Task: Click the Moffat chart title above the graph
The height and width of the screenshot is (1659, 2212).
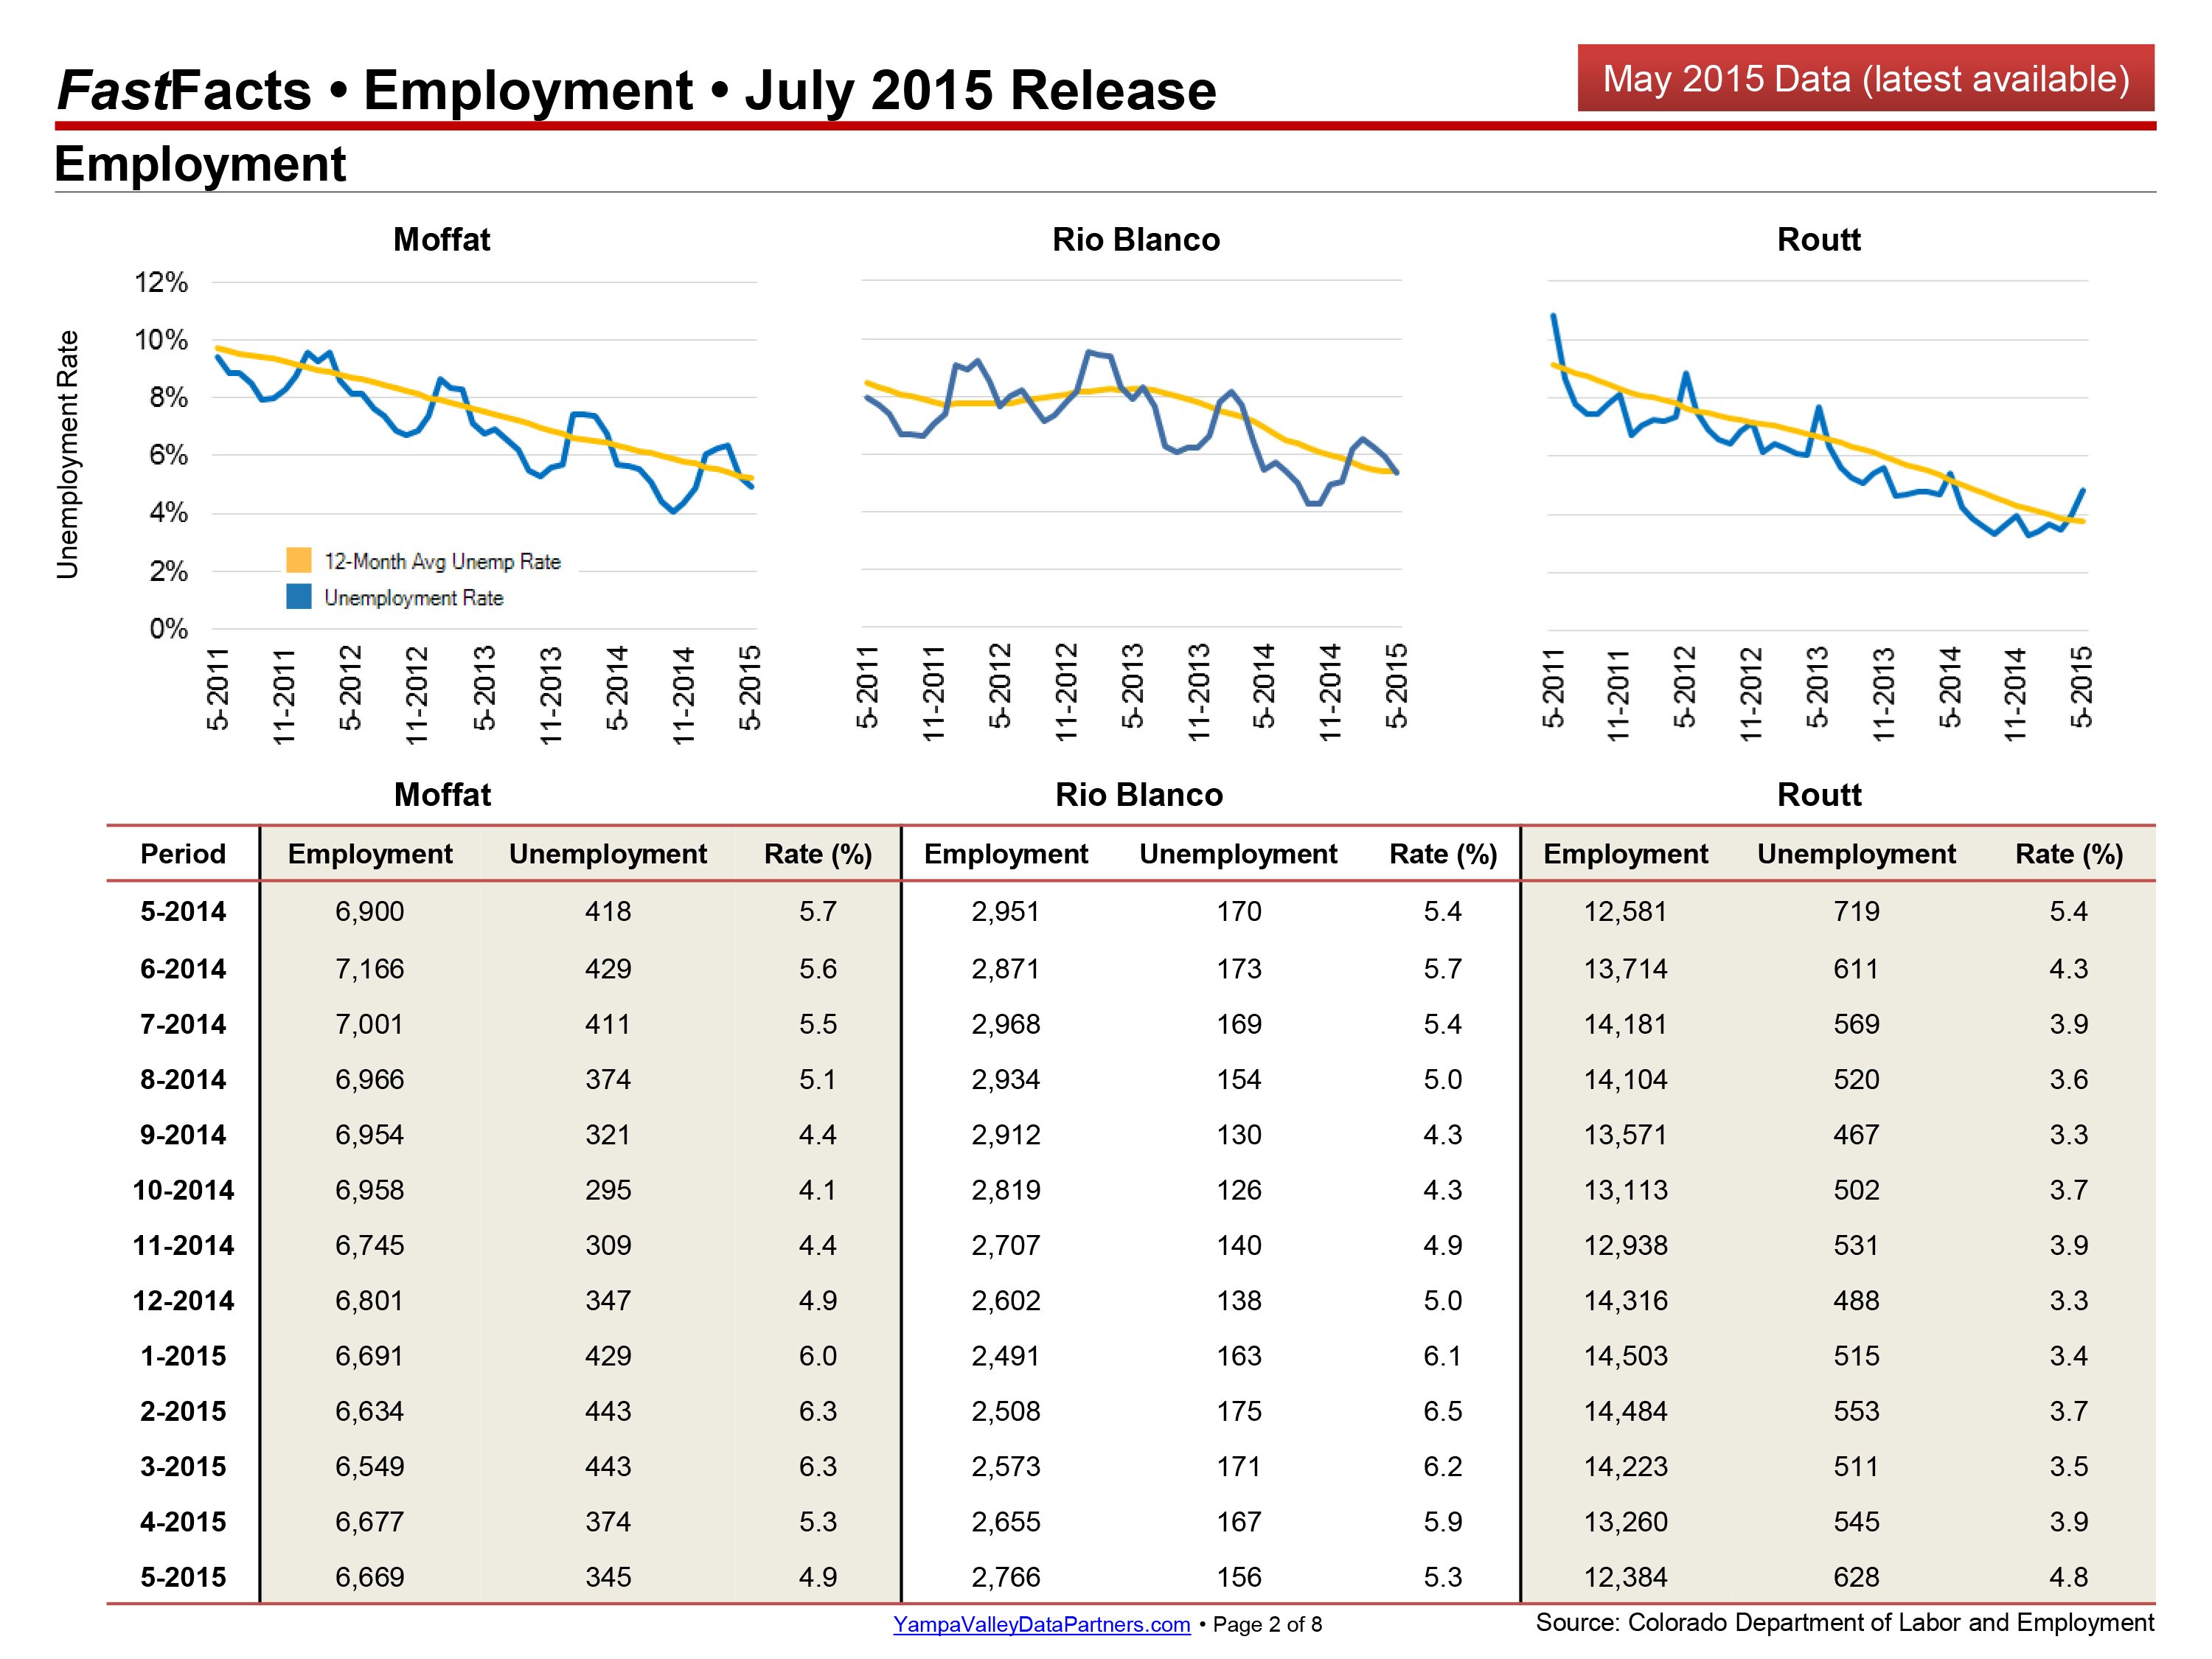Action: [442, 240]
